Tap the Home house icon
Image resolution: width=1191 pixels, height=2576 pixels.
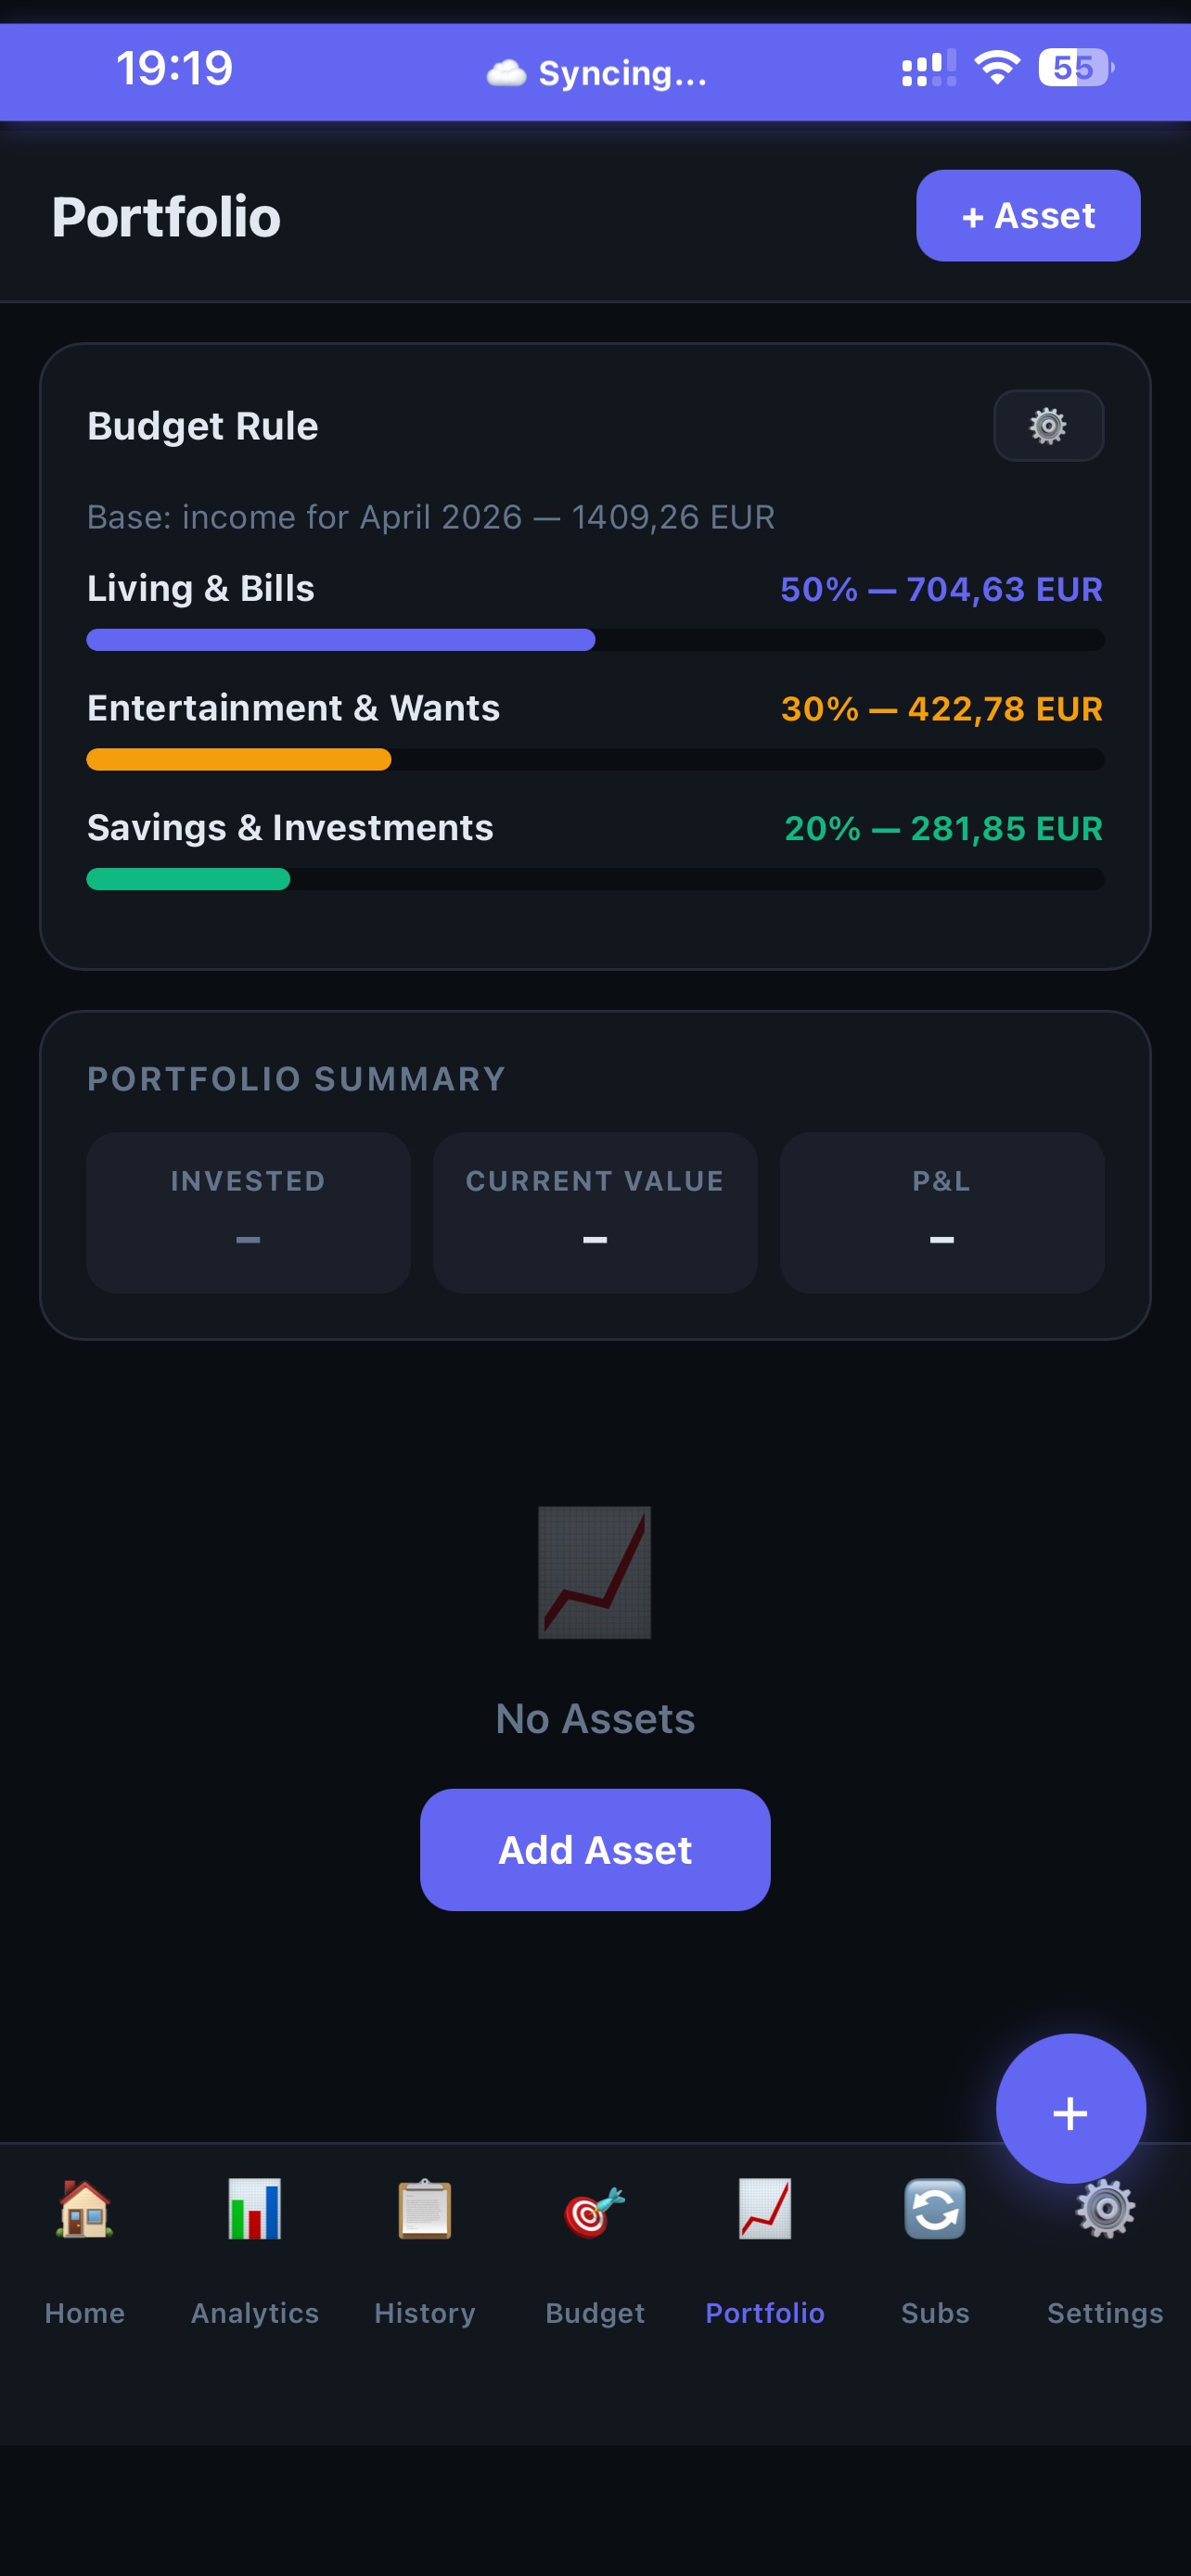click(x=85, y=2209)
